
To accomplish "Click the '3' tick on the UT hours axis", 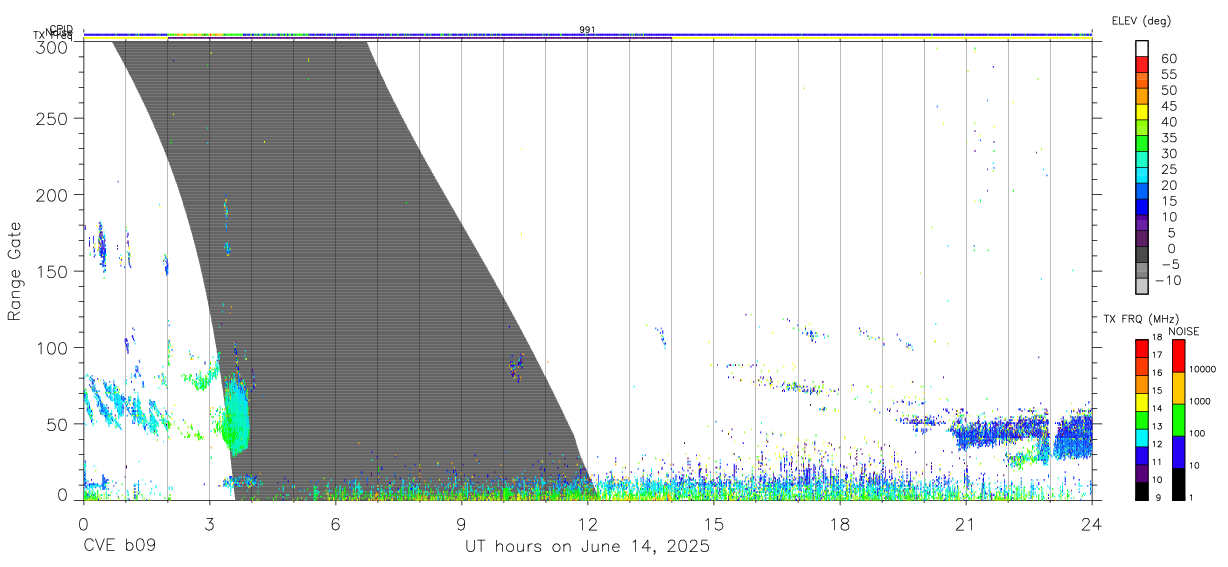I will (x=209, y=523).
